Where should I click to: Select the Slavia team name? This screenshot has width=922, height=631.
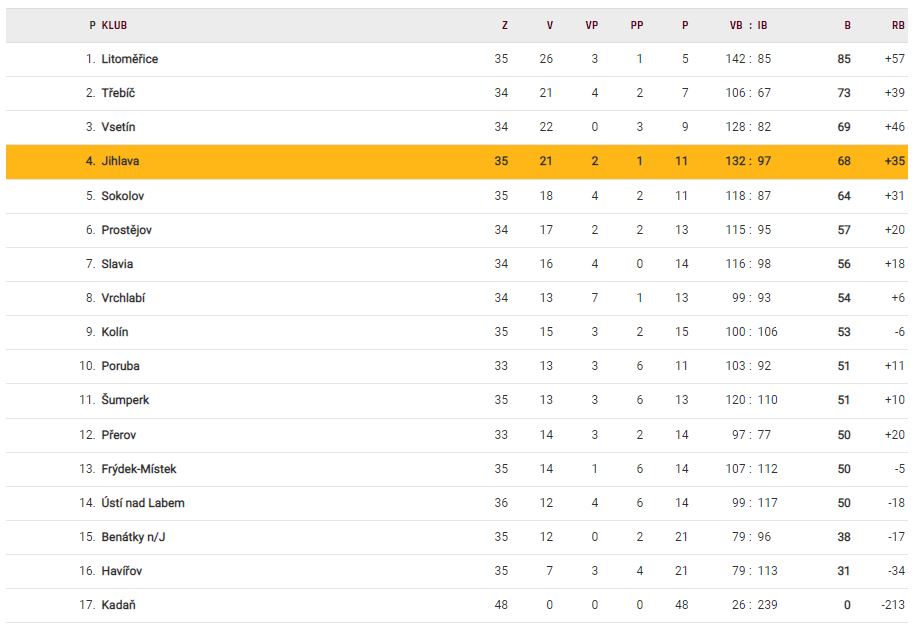point(117,264)
